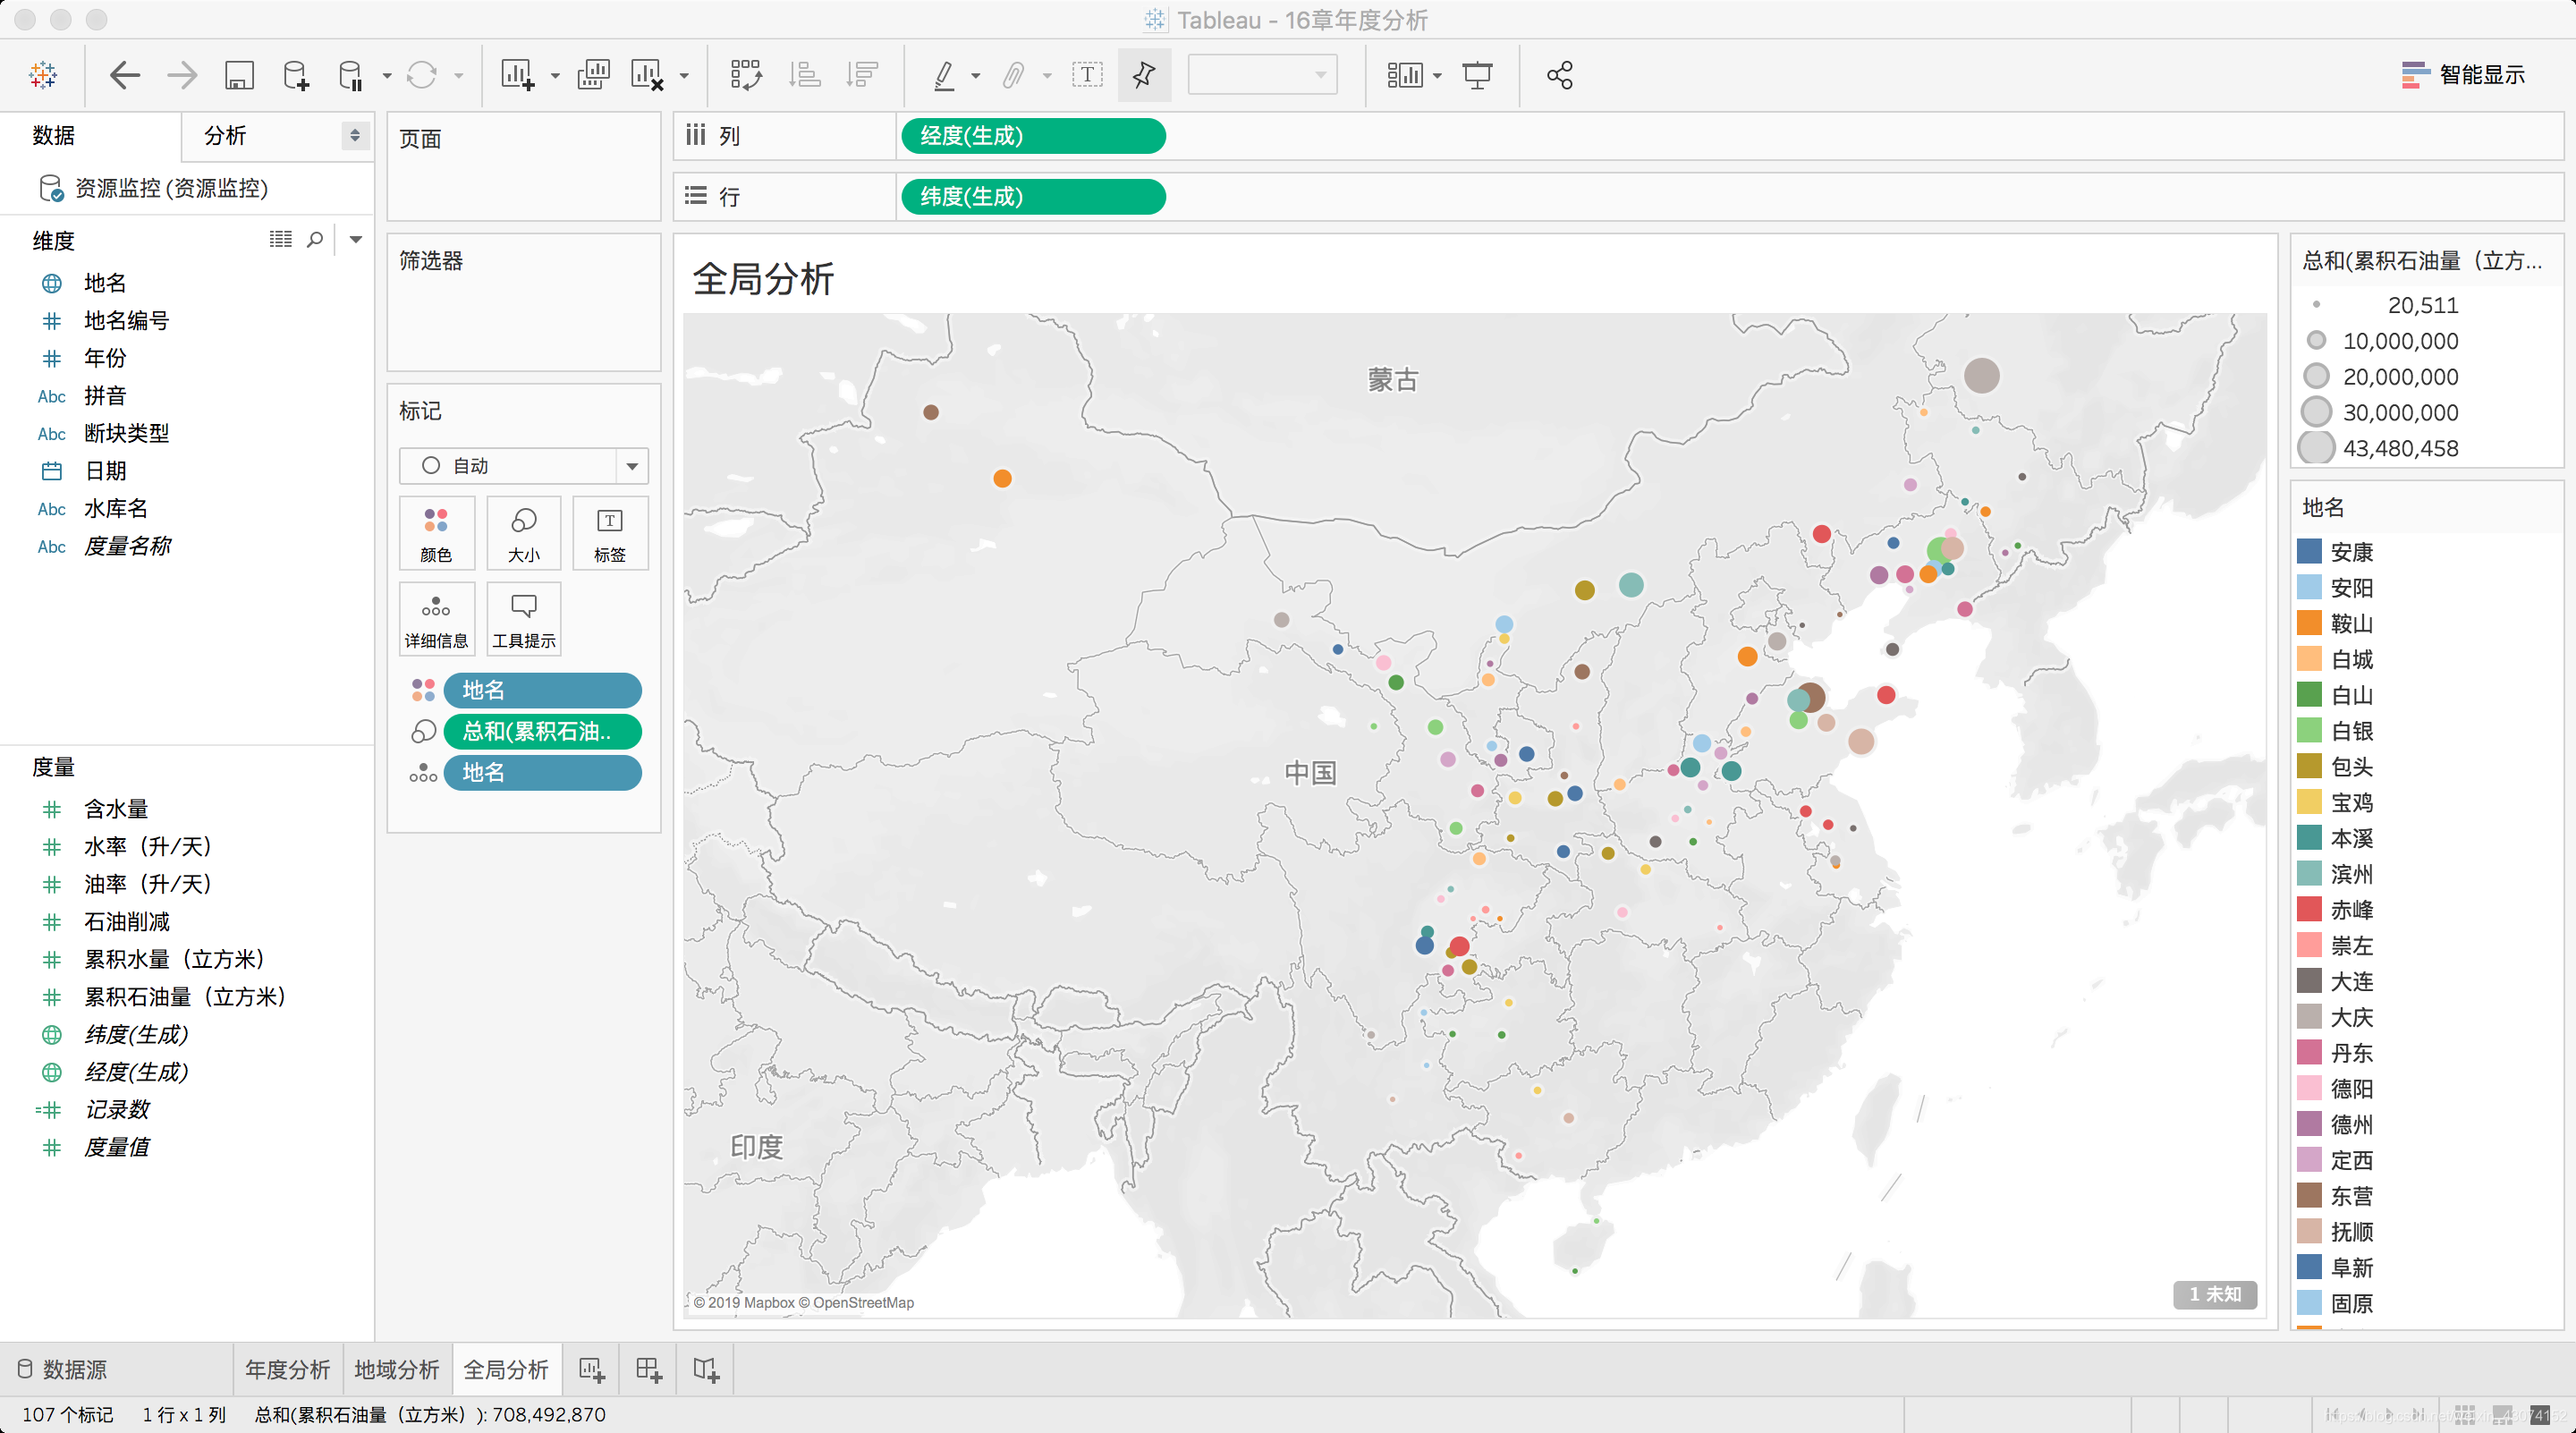The width and height of the screenshot is (2576, 1433).
Task: Switch to the 分析 pane tab
Action: [x=225, y=136]
